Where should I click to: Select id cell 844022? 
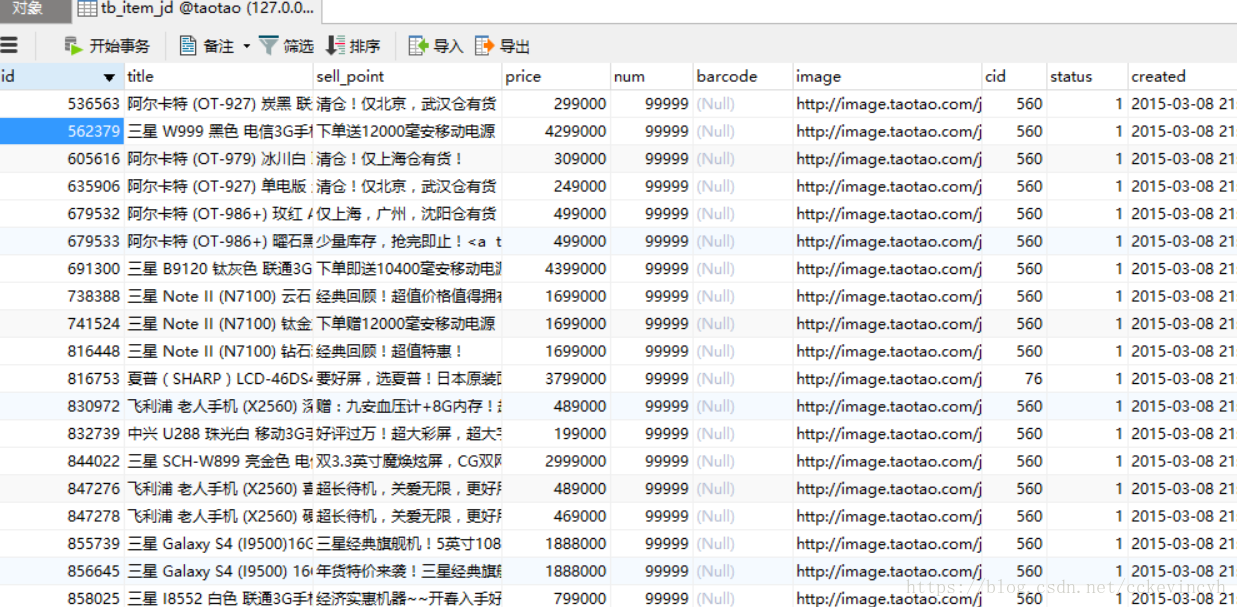(x=62, y=461)
